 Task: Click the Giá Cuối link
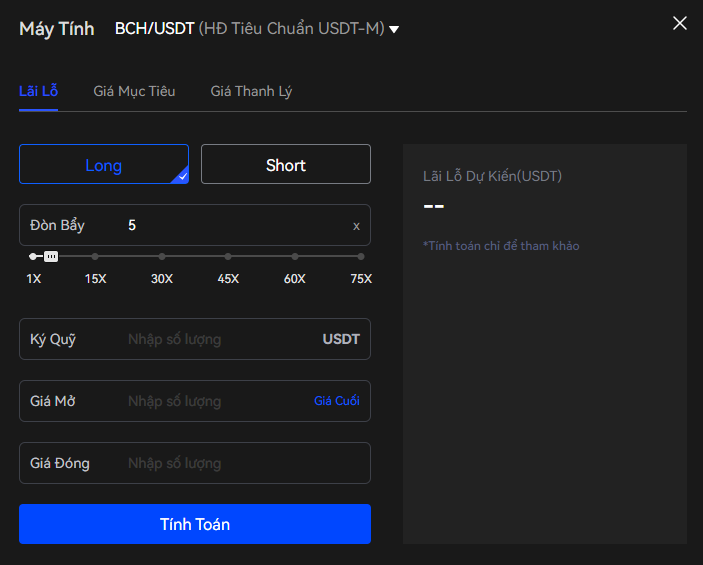click(x=337, y=400)
